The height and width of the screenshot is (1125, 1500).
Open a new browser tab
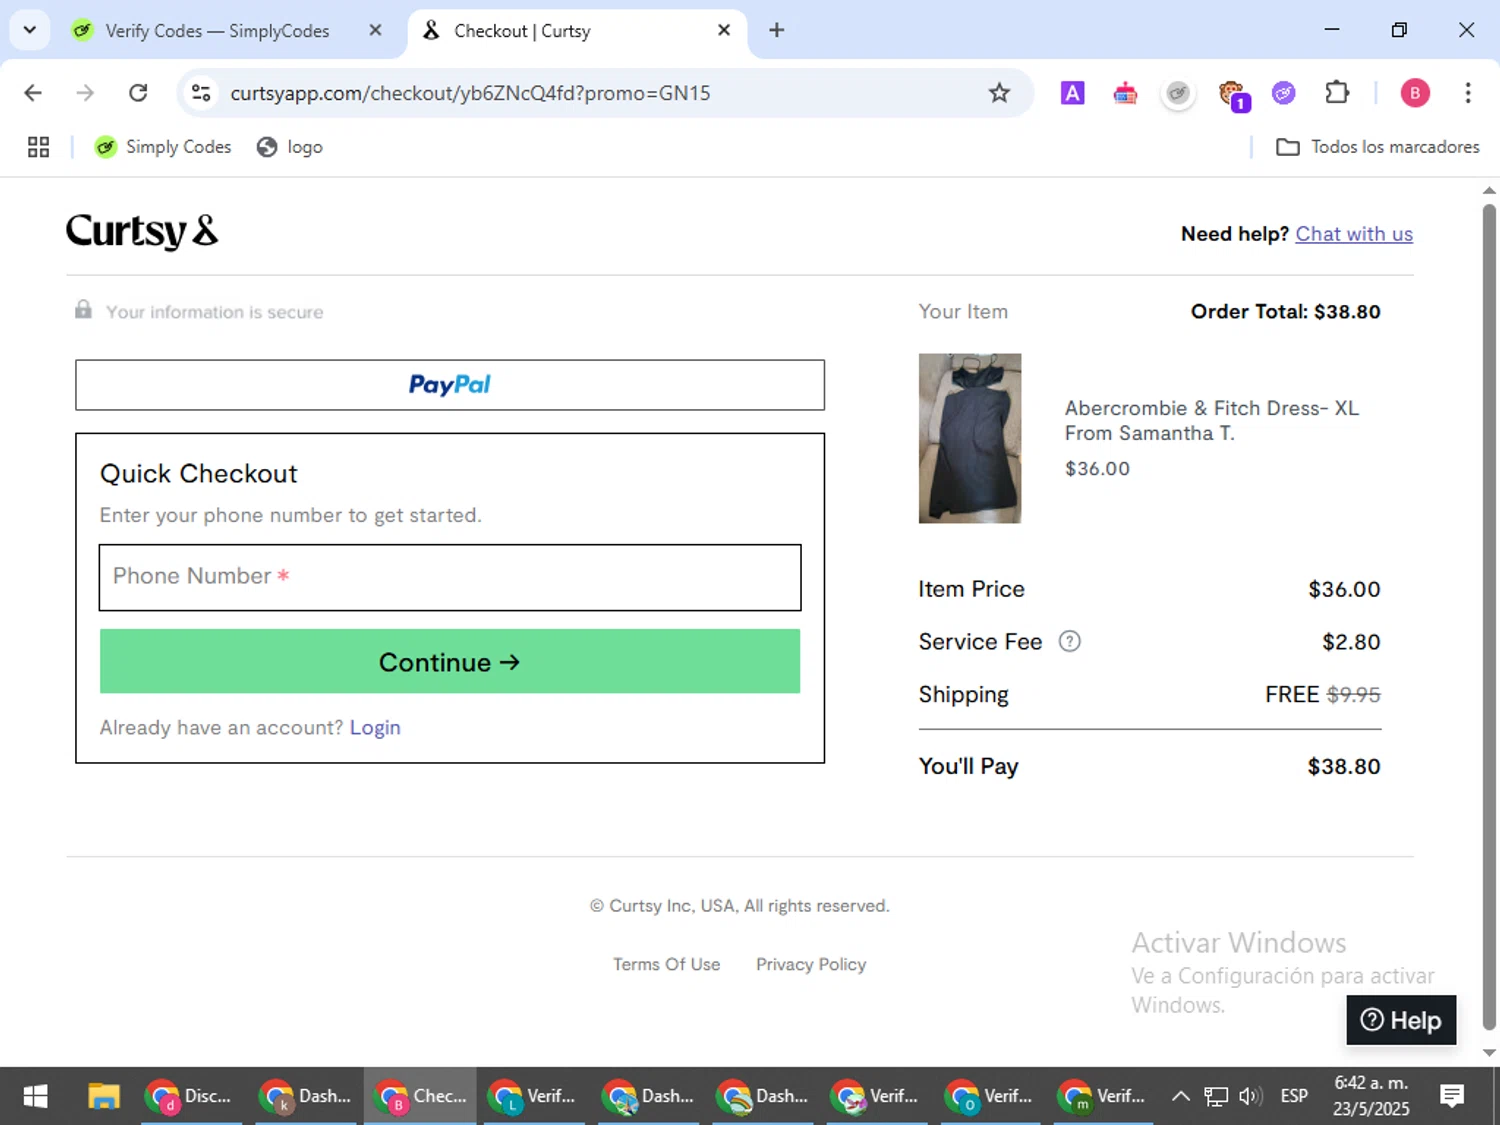(x=776, y=30)
